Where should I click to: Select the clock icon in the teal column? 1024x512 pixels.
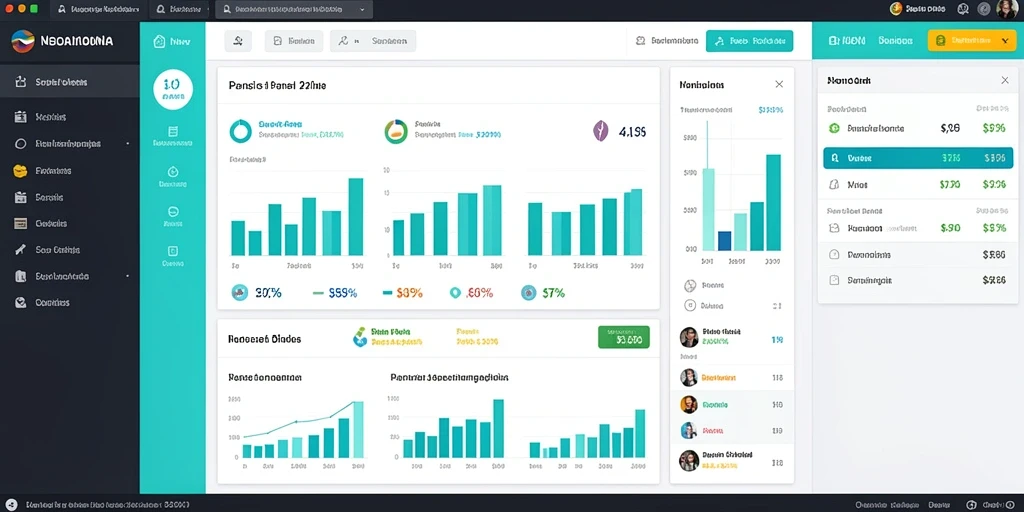coord(173,172)
